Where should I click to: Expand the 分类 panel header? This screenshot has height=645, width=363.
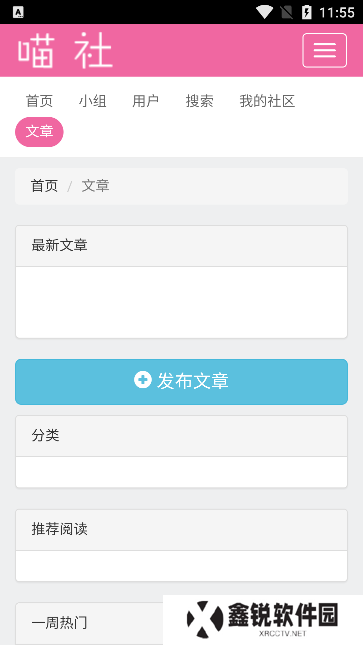coord(182,436)
